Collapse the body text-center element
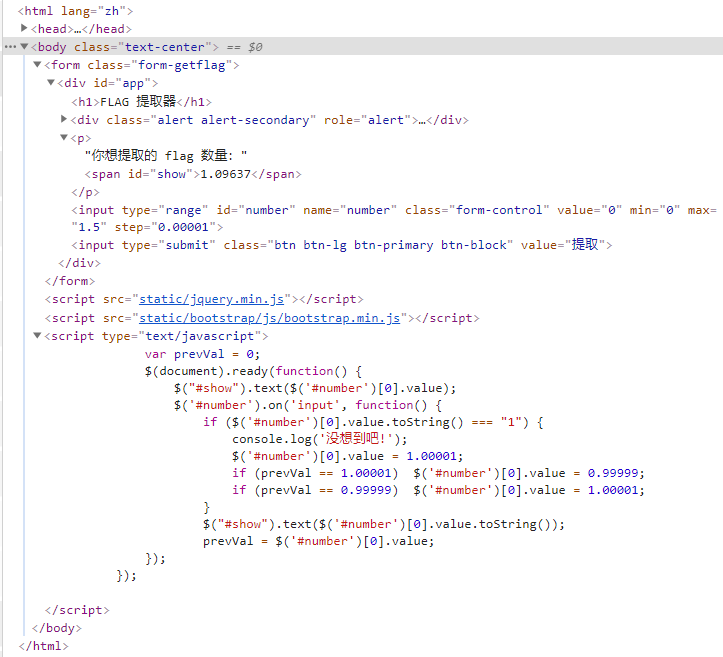 24,47
